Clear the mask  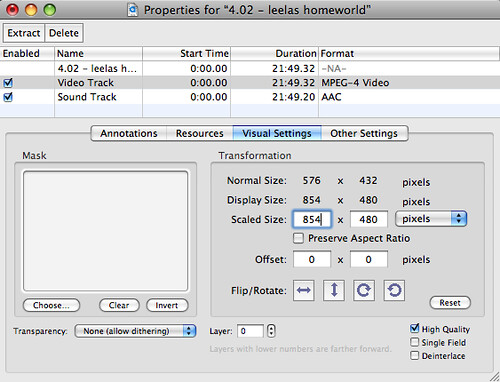[119, 305]
